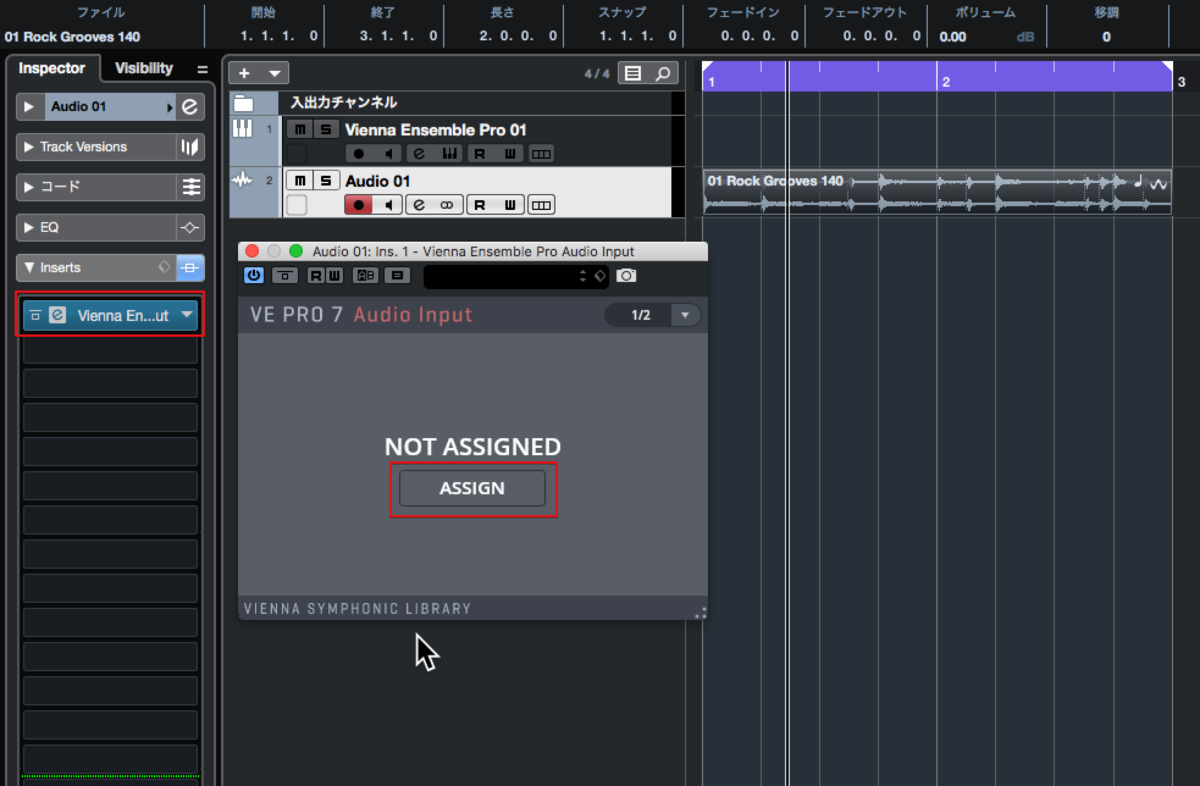1200x786 pixels.
Task: Click the plugin window resize grip dots
Action: point(700,612)
